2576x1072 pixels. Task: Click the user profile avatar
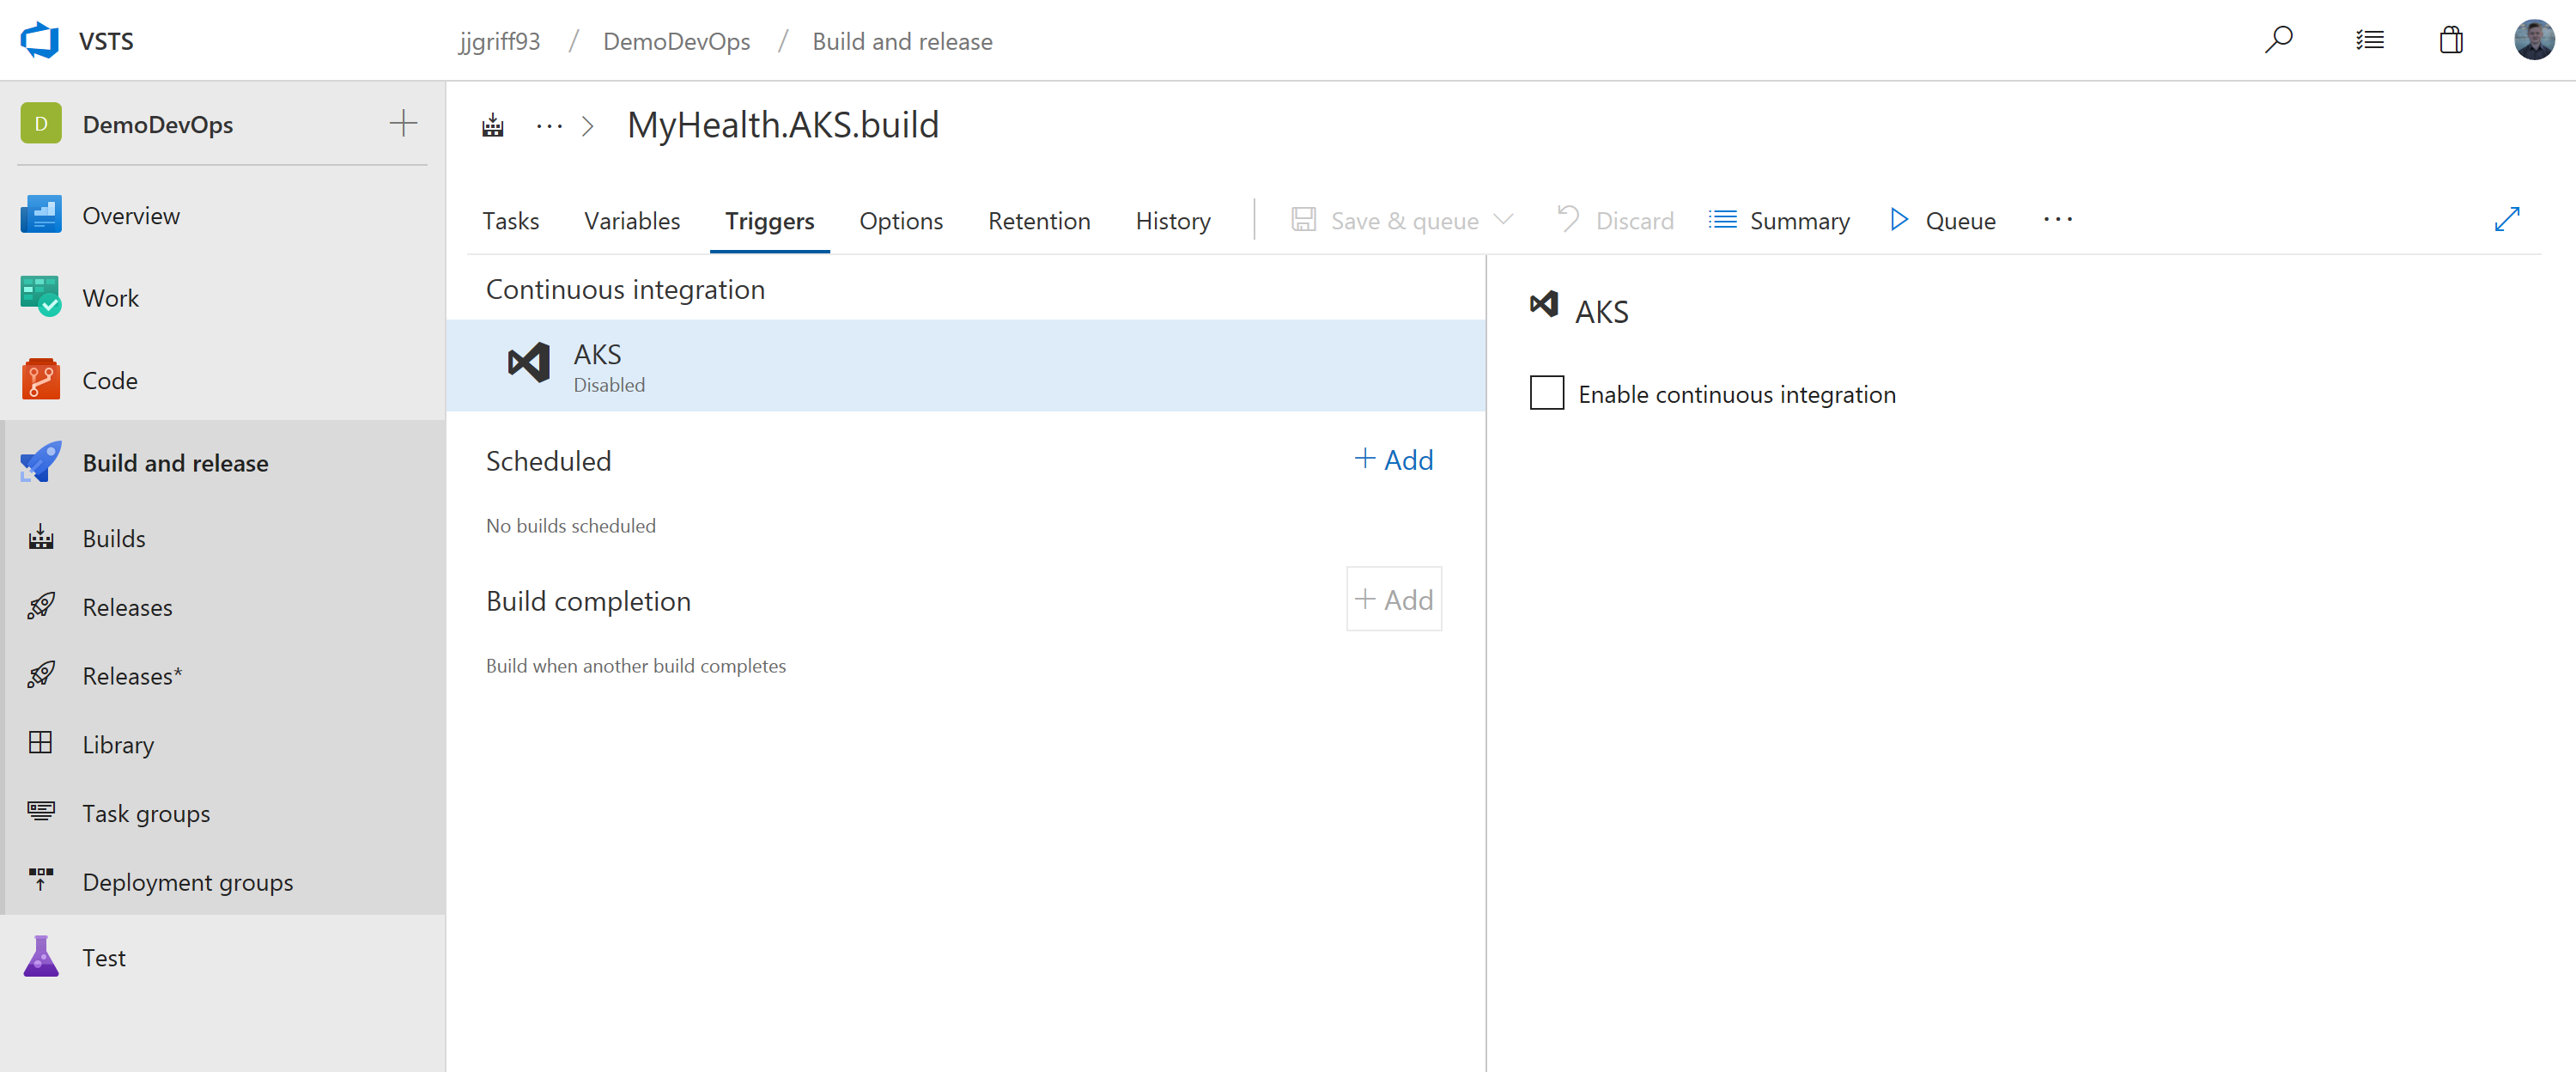tap(2533, 40)
